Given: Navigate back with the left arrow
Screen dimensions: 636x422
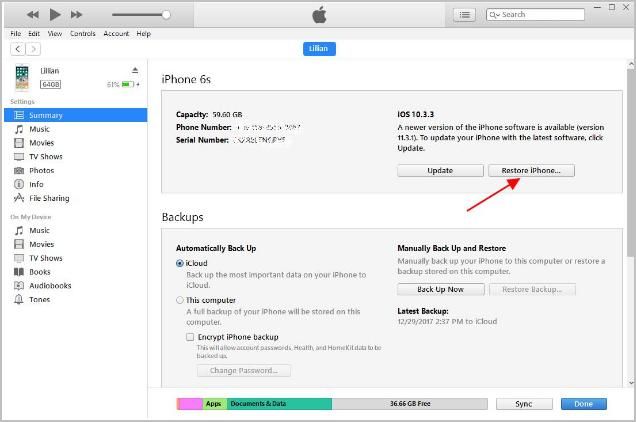Looking at the screenshot, I should (19, 49).
